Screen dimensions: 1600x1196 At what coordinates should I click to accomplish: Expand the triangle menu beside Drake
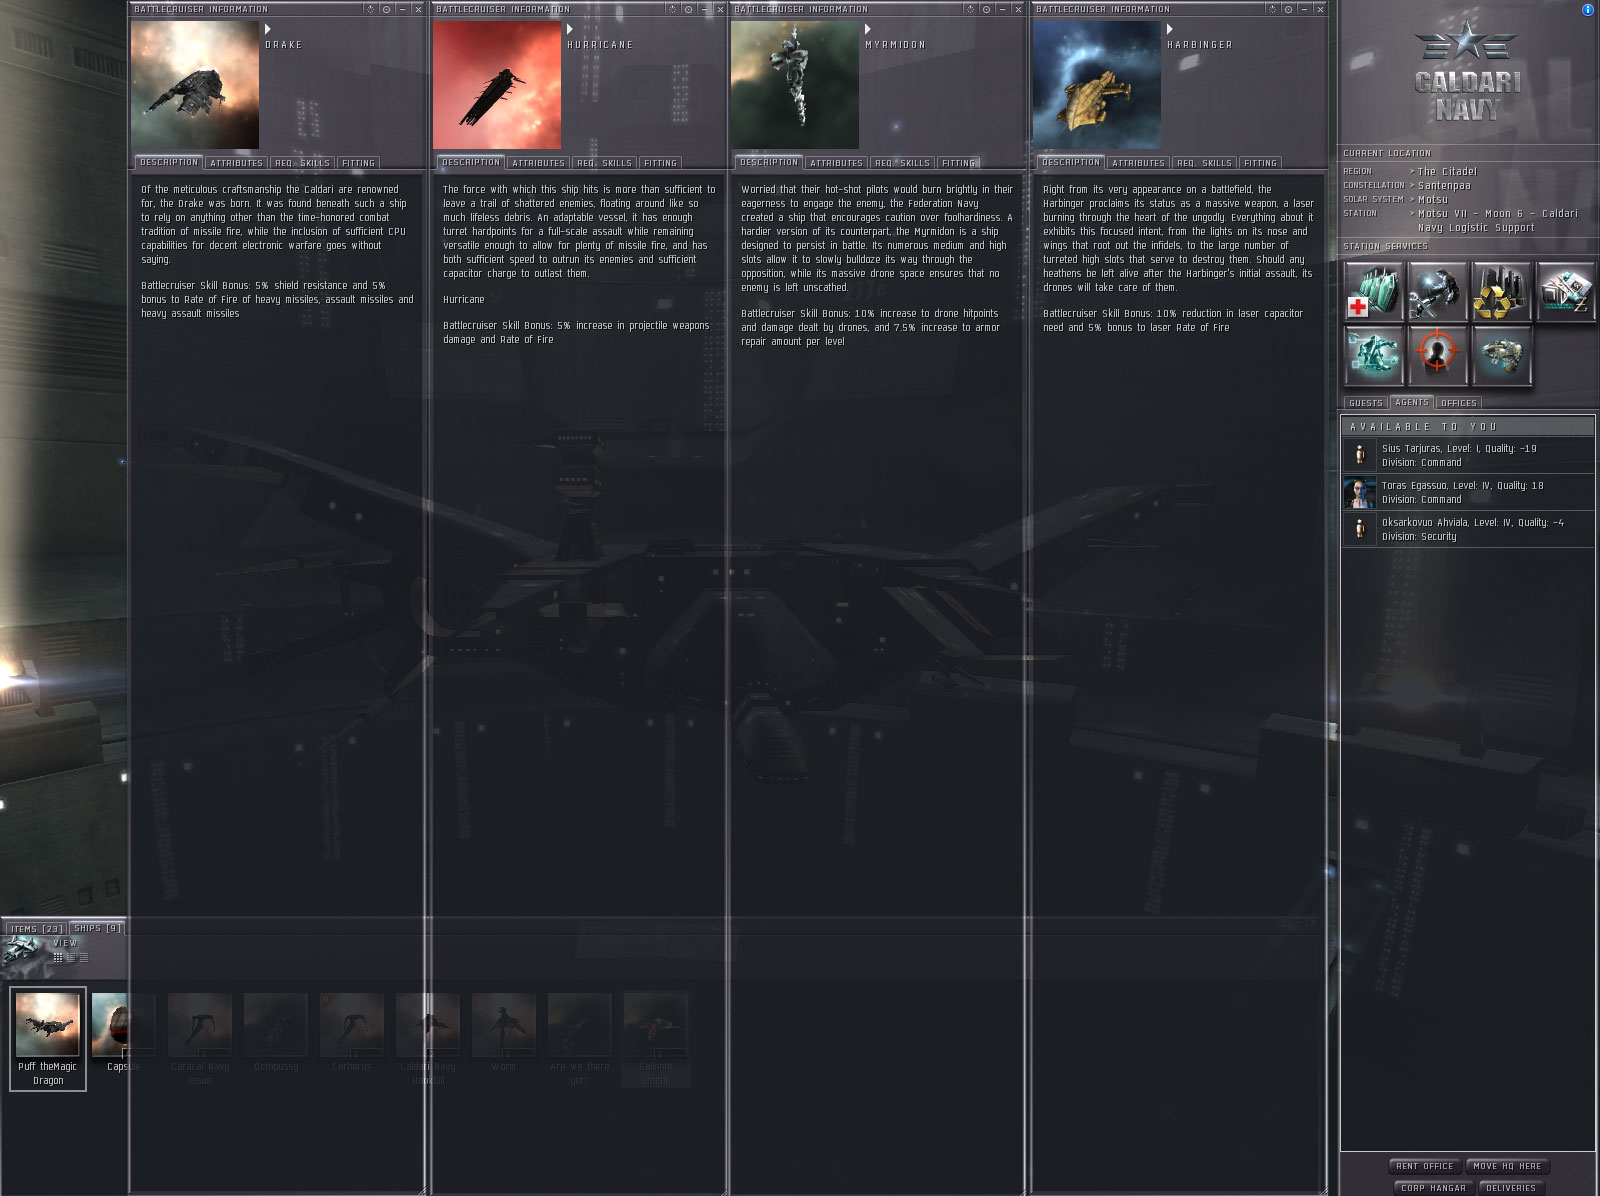[x=268, y=29]
